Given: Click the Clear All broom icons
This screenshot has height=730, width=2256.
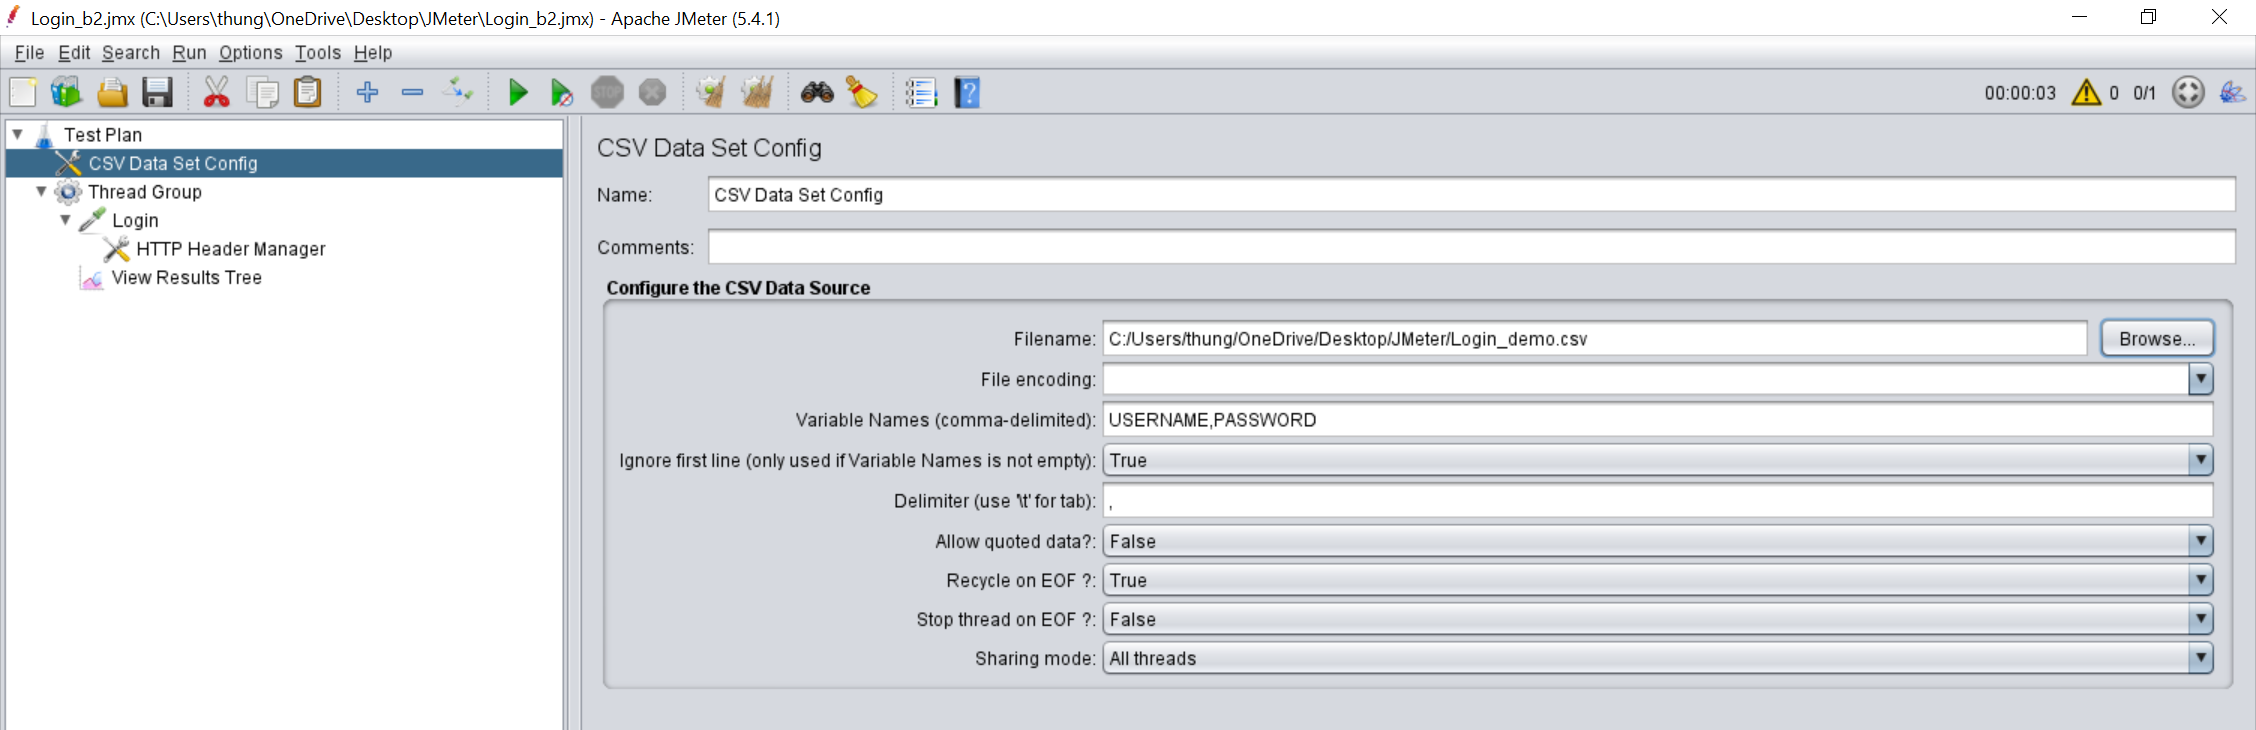Looking at the screenshot, I should click(757, 93).
